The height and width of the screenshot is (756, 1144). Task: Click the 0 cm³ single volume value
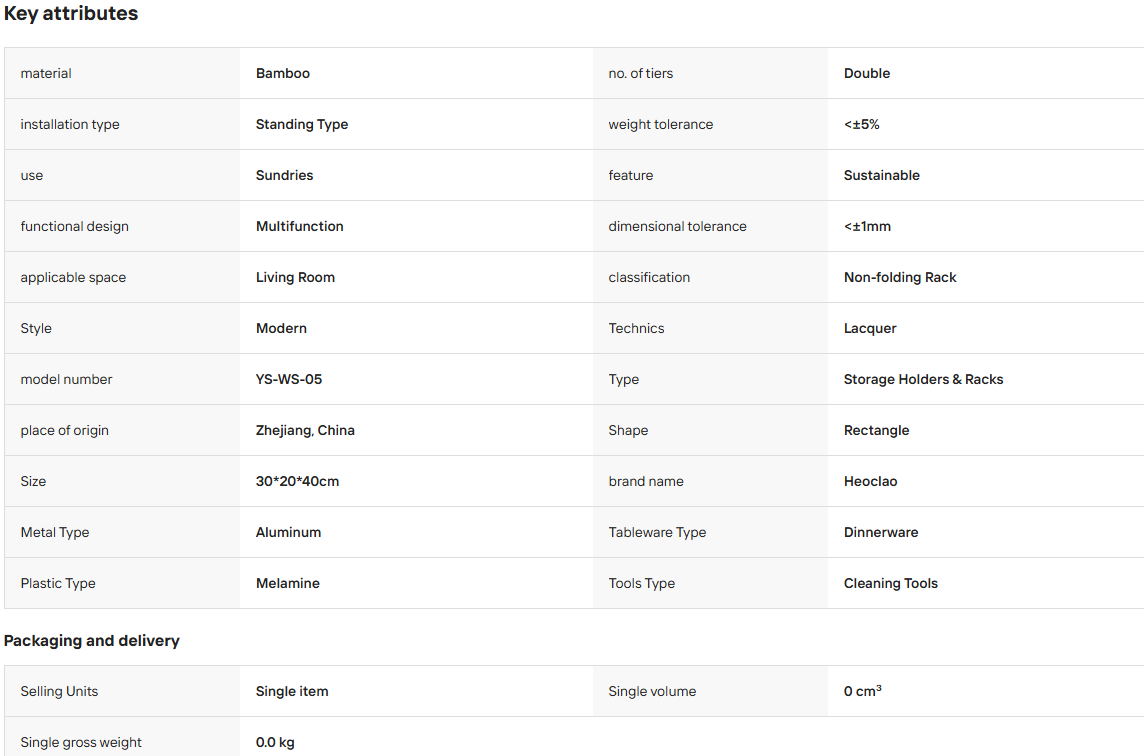[862, 691]
